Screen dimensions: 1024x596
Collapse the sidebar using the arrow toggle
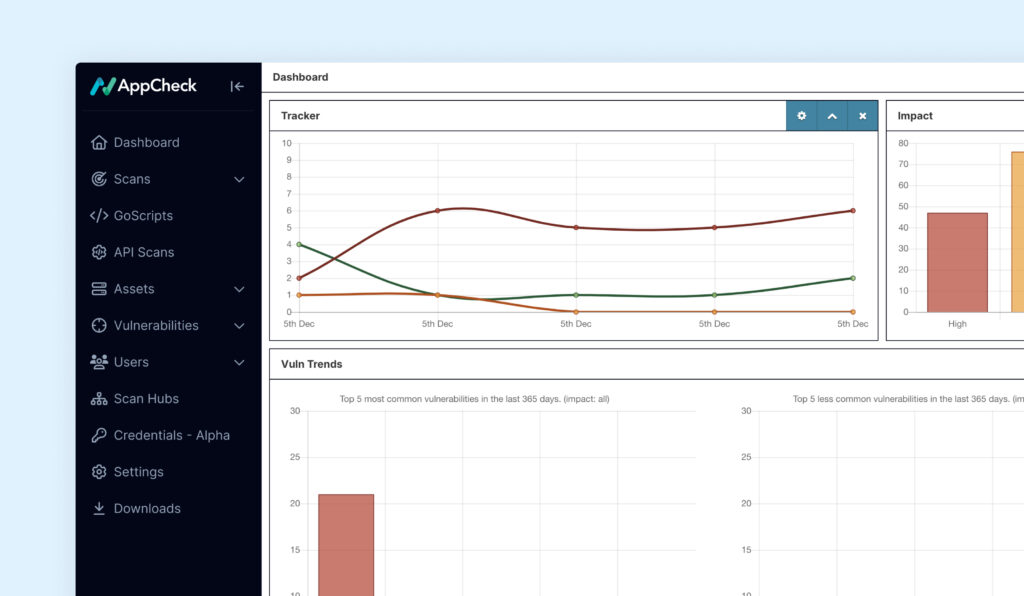point(237,86)
